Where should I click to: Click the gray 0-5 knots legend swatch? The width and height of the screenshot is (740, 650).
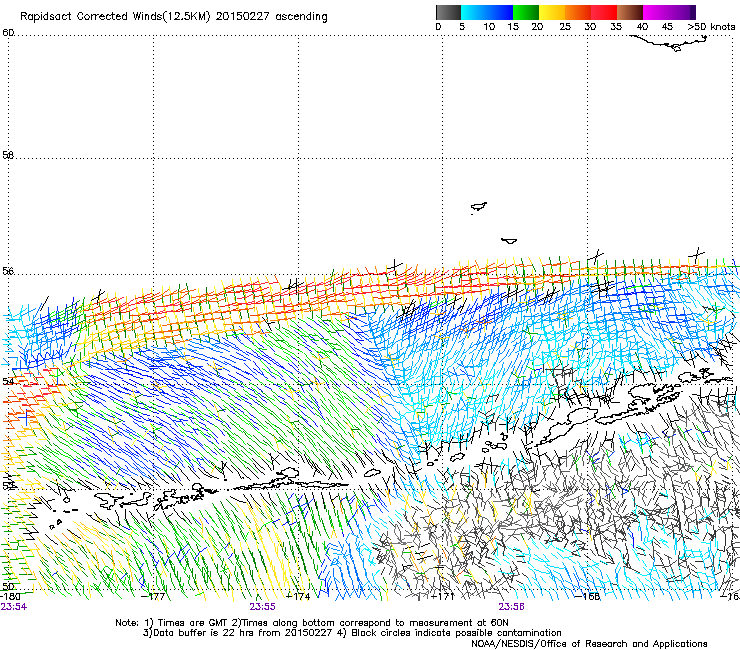(x=448, y=12)
